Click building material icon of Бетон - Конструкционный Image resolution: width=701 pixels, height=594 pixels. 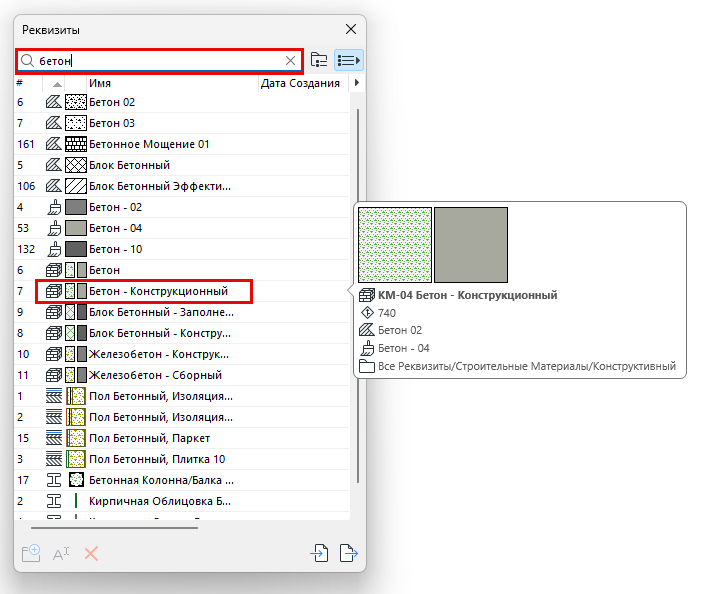coord(54,291)
